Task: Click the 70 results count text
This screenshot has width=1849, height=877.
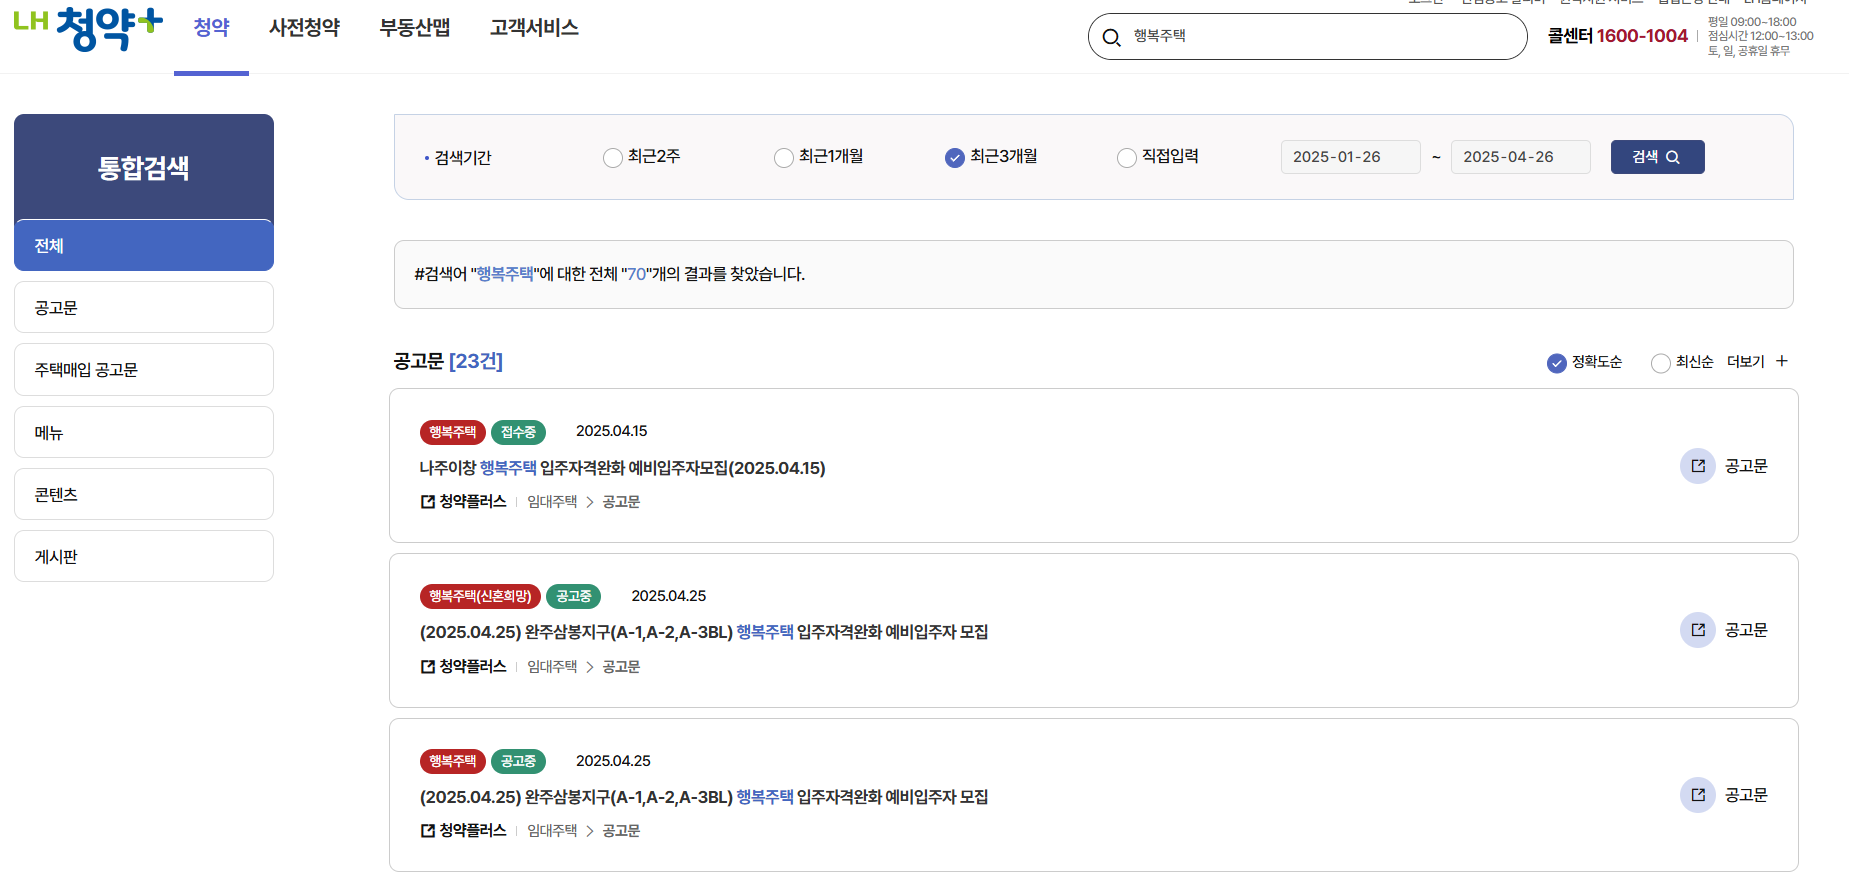Action: coord(636,274)
